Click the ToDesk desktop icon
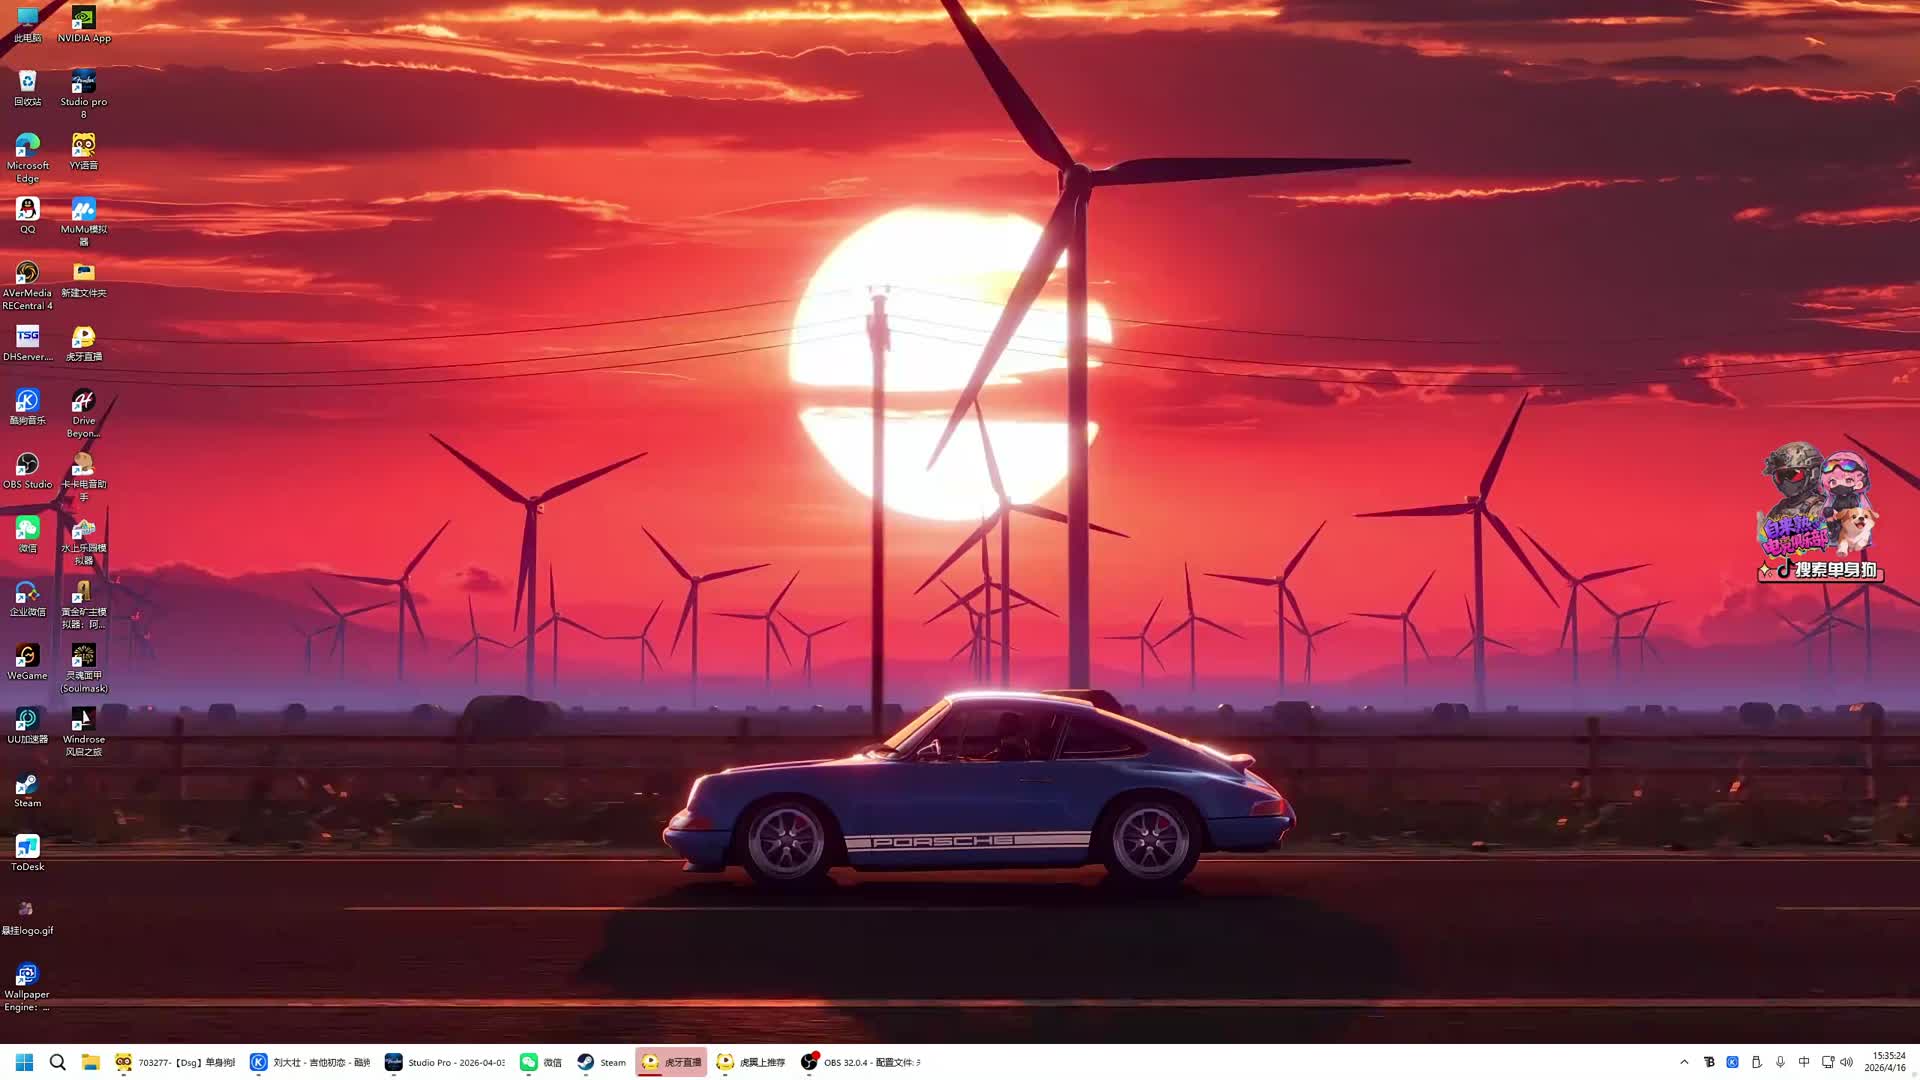This screenshot has height=1080, width=1920. pyautogui.click(x=27, y=849)
